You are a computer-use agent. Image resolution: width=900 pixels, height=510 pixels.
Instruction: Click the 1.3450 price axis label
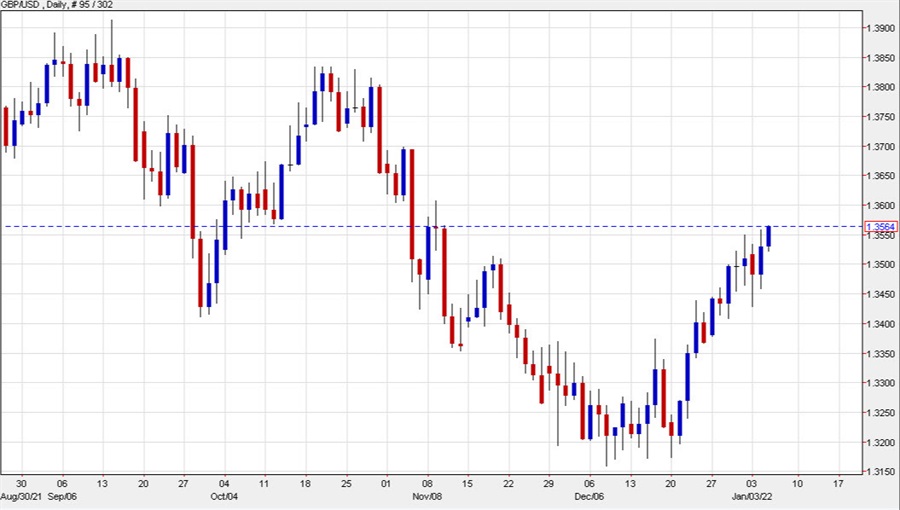pos(881,295)
